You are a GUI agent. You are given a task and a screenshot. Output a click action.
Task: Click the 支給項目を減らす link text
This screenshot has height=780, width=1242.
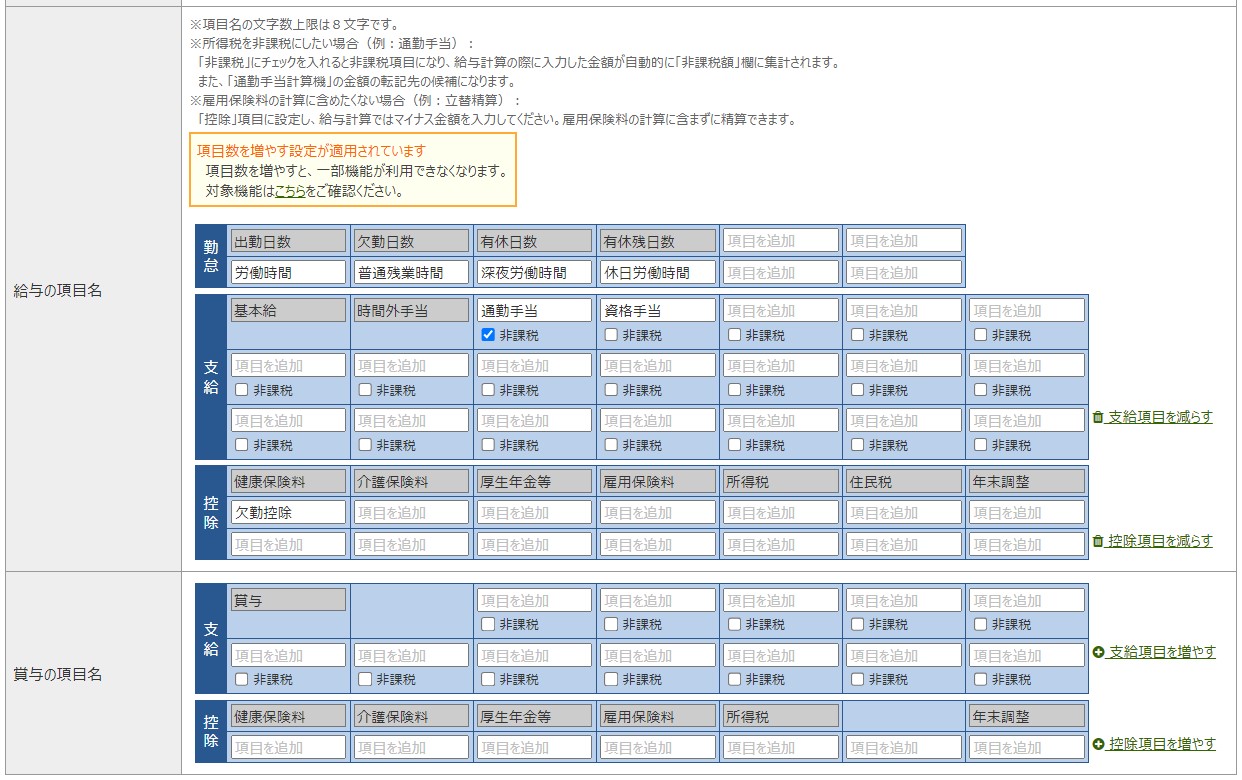tap(1160, 417)
